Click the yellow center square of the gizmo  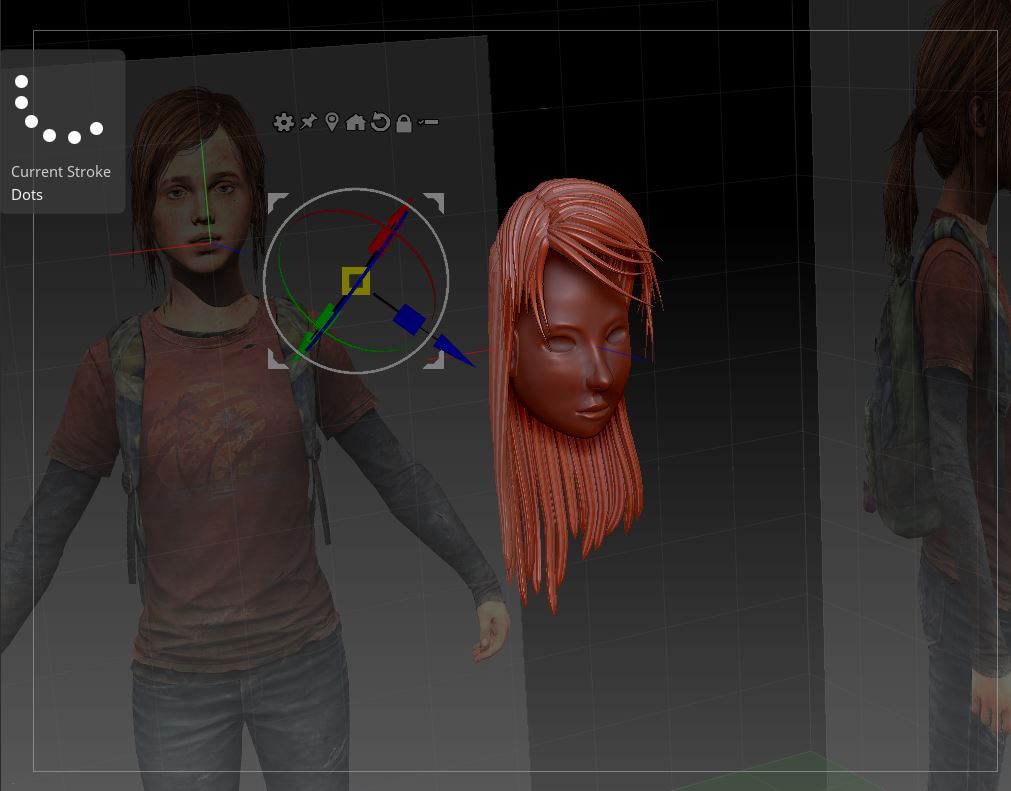pos(356,281)
